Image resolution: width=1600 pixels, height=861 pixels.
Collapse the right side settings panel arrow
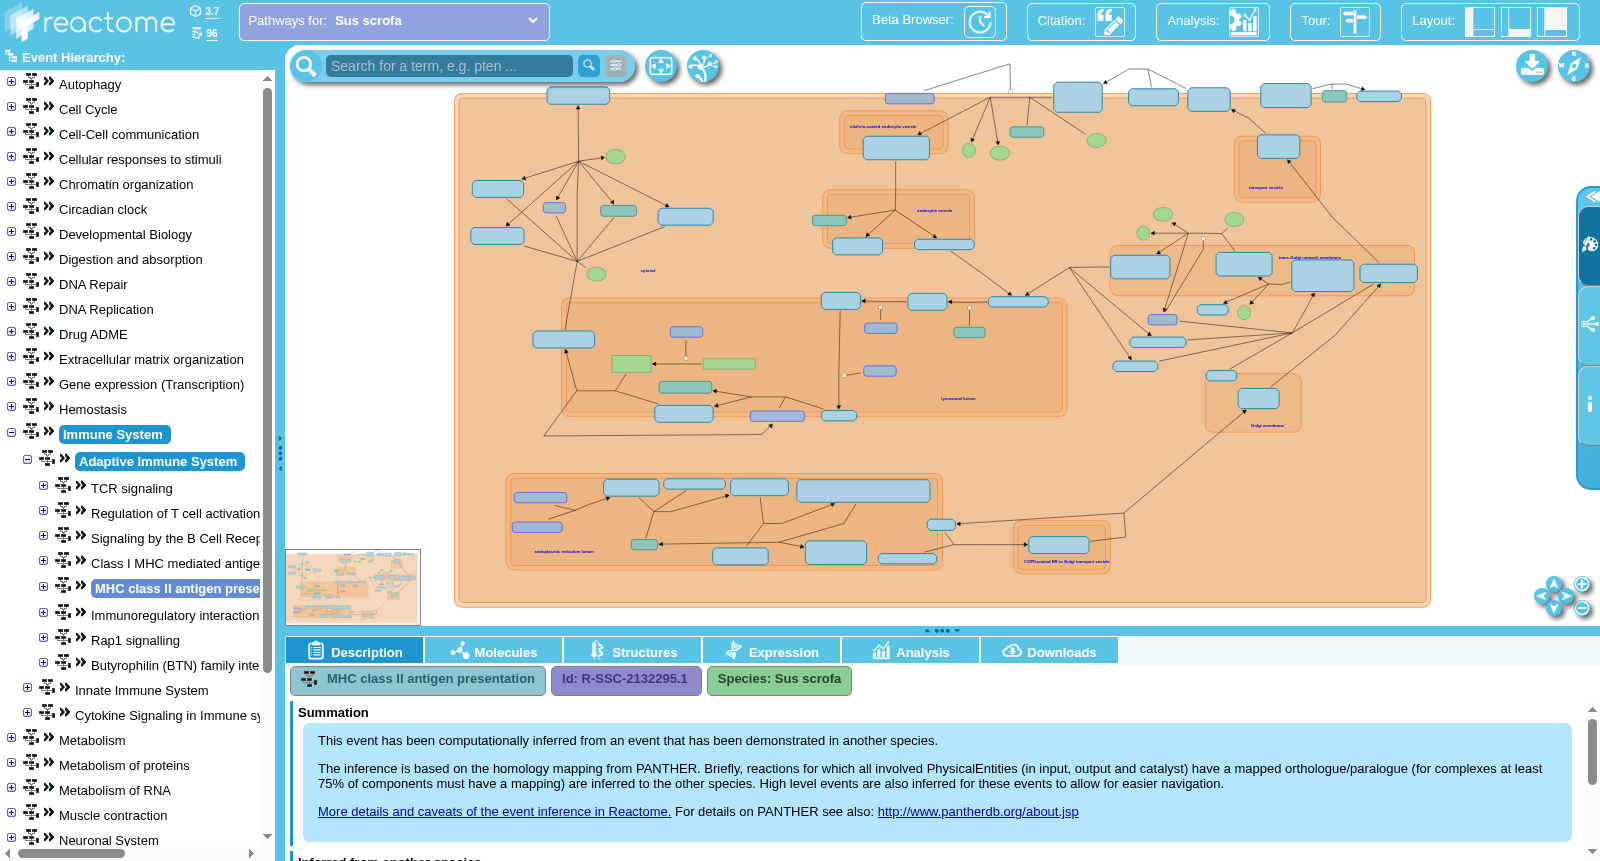(1591, 196)
